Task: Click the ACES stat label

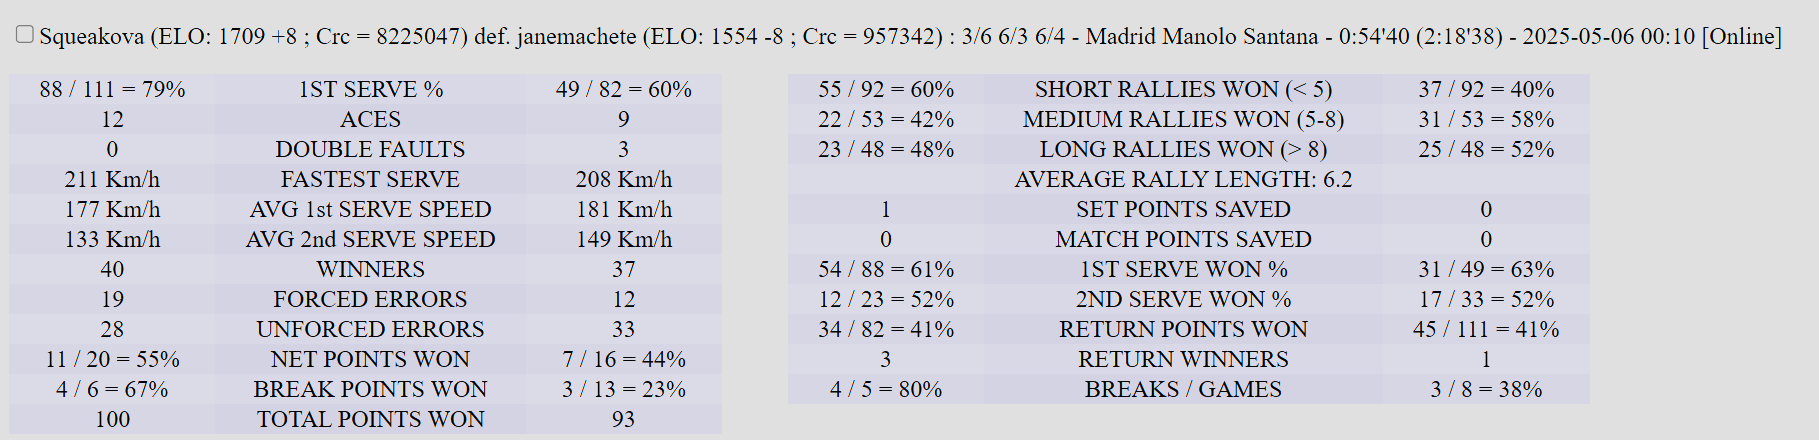Action: pyautogui.click(x=370, y=120)
